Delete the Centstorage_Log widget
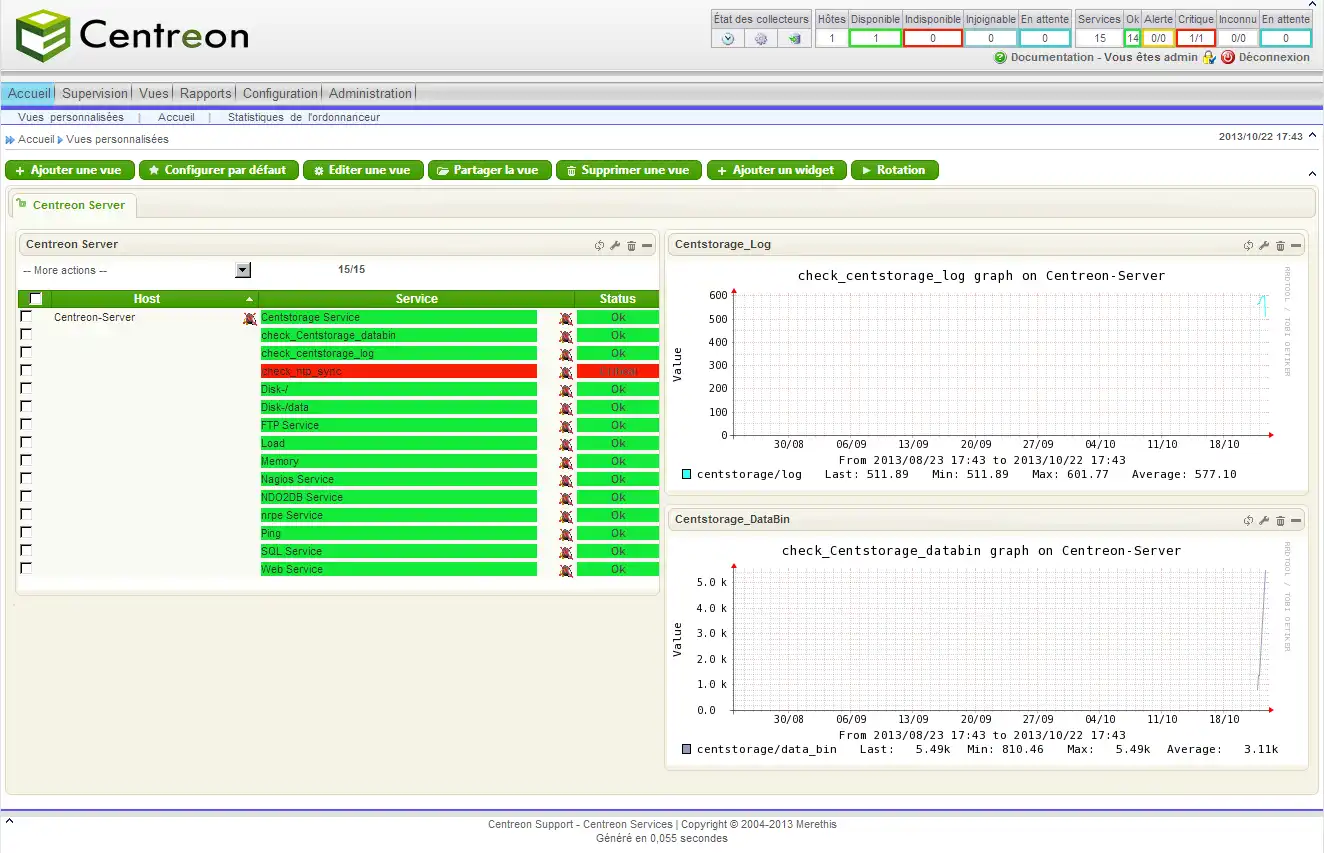 [1280, 245]
